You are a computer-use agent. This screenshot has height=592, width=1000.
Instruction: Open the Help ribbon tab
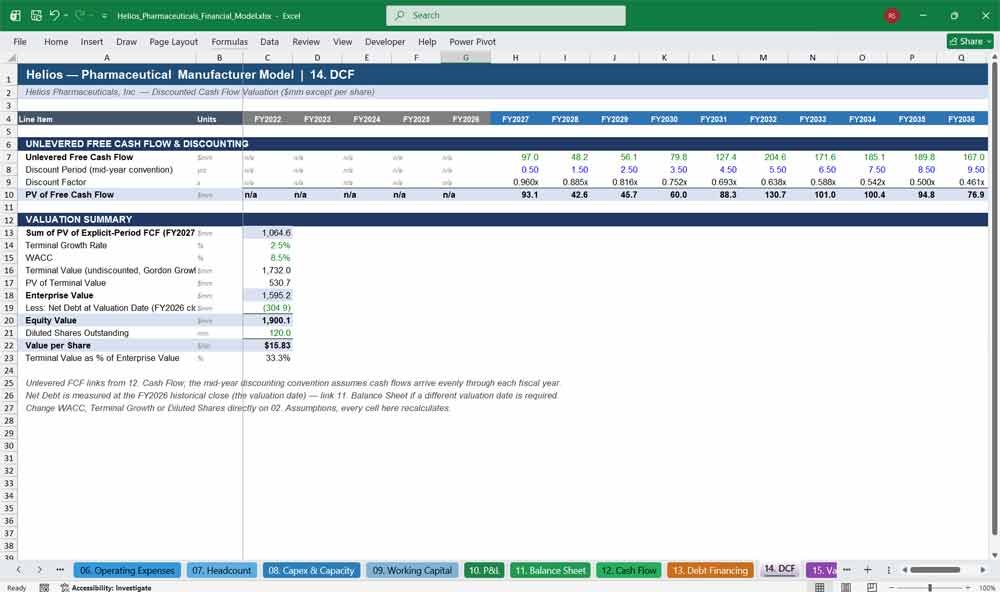tap(427, 41)
